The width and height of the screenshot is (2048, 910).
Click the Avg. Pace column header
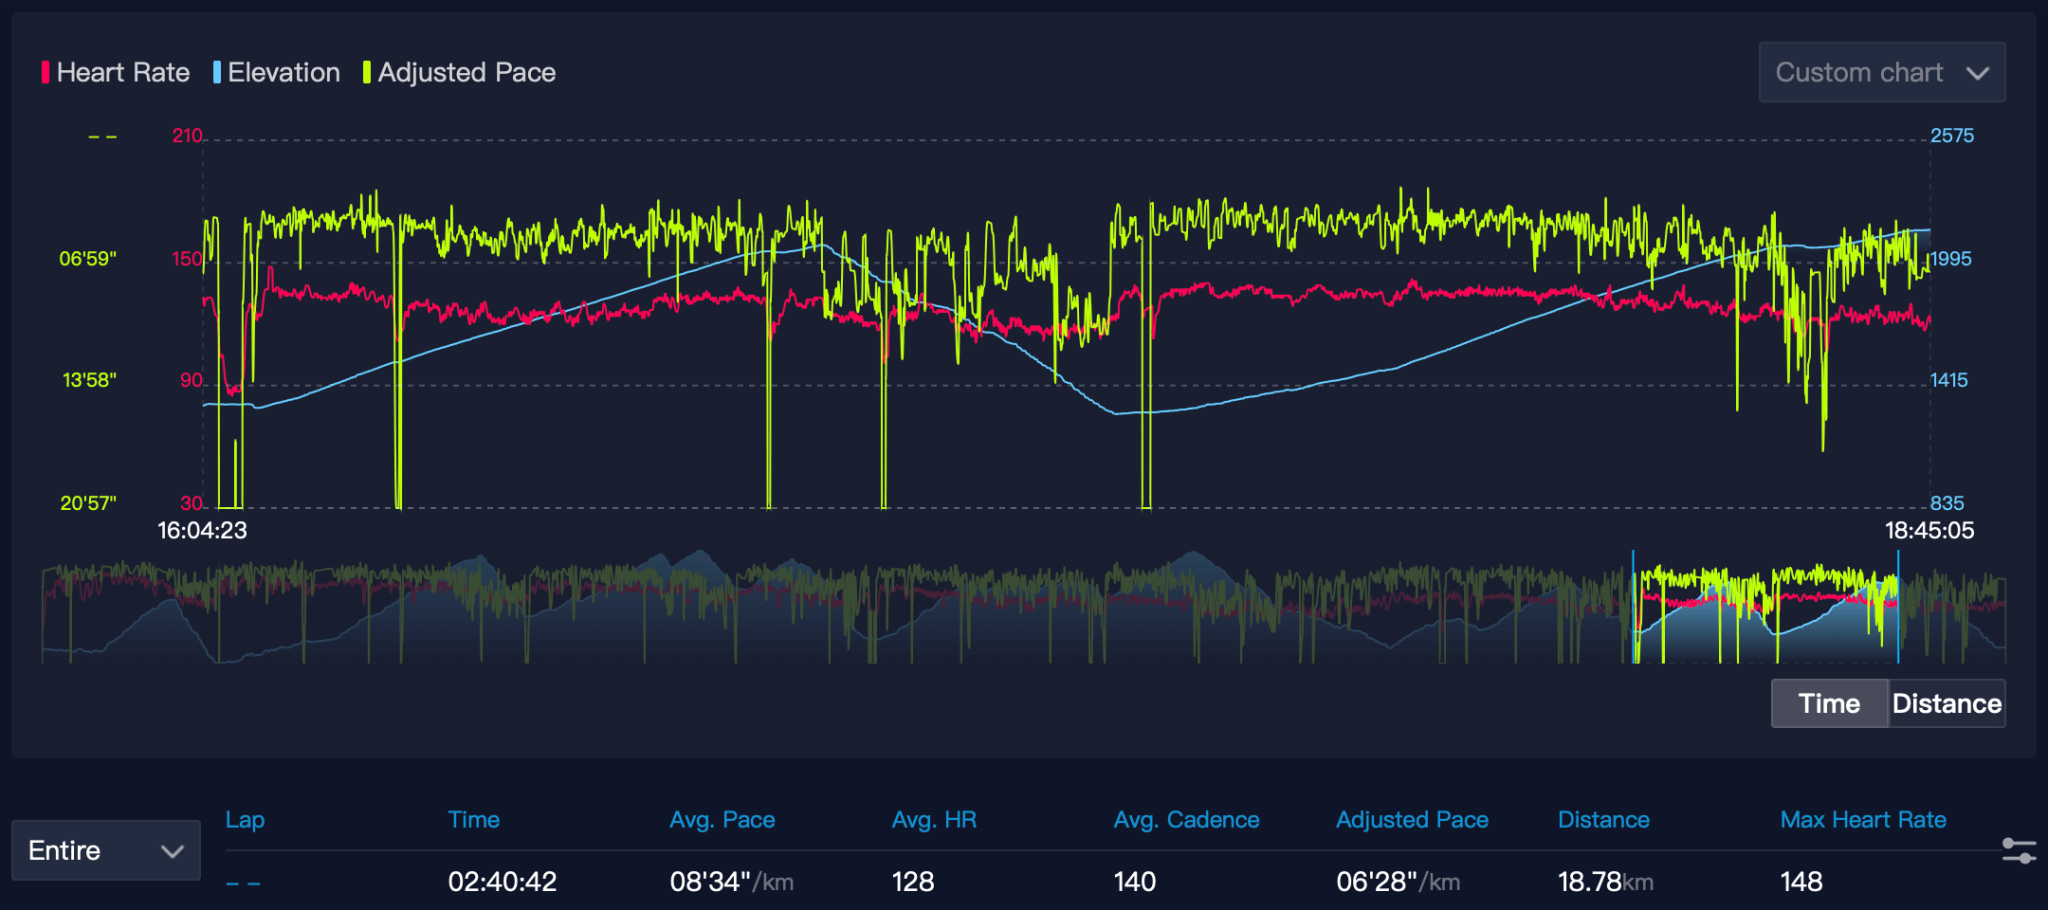coord(722,820)
